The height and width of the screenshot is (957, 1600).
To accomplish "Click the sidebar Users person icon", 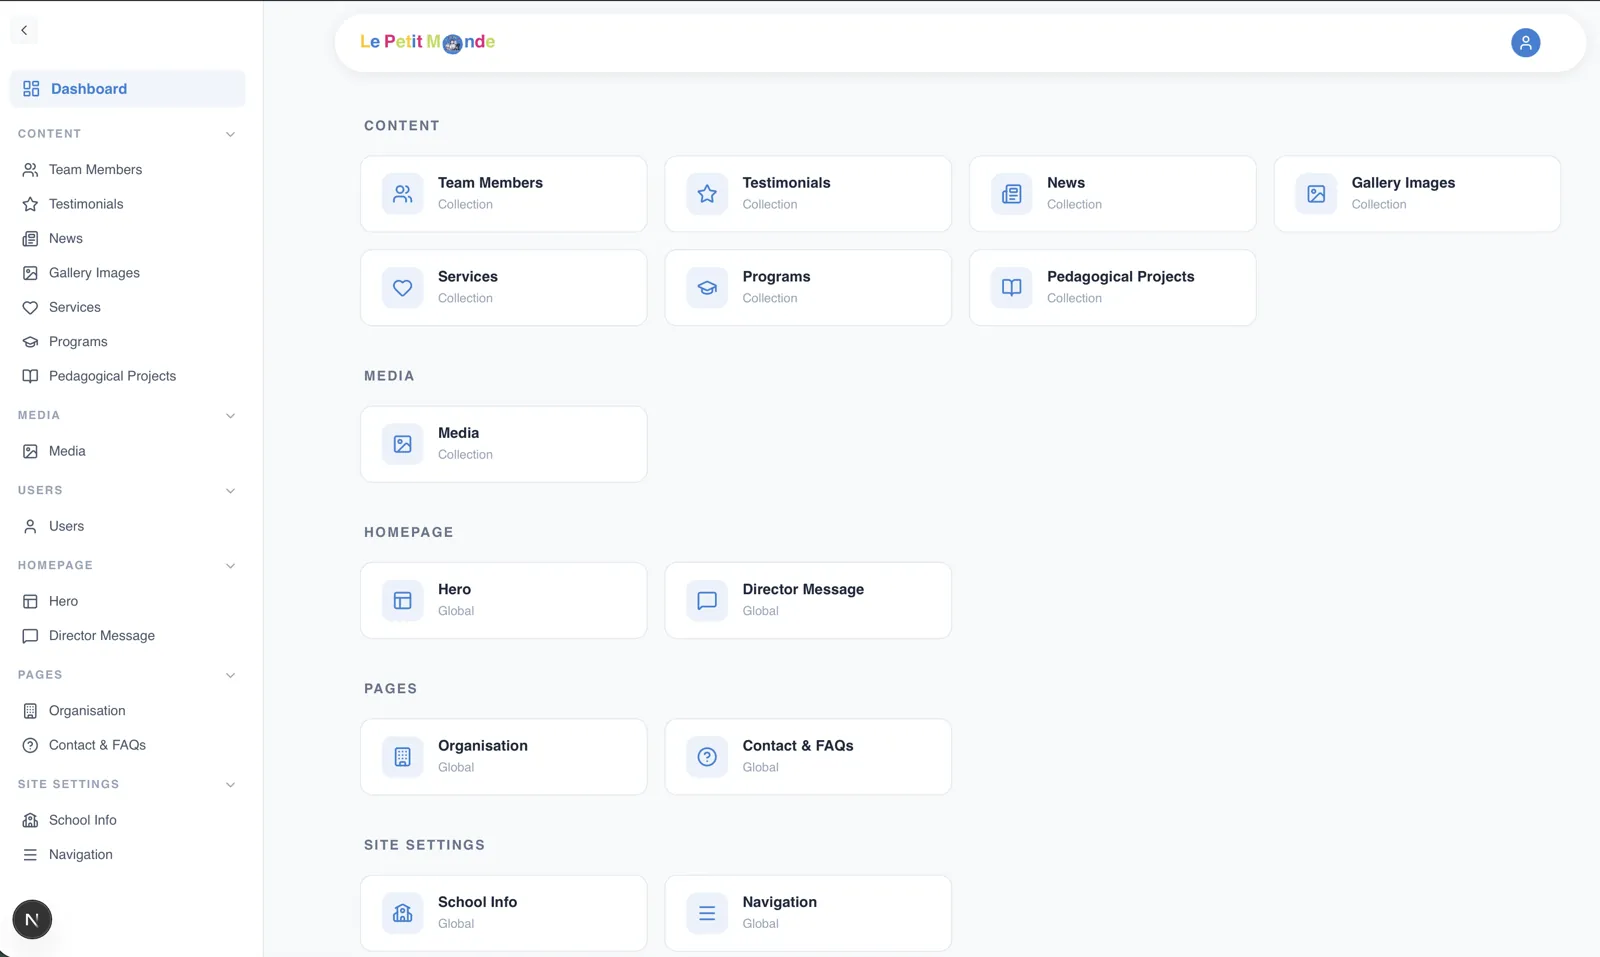I will click(x=30, y=526).
